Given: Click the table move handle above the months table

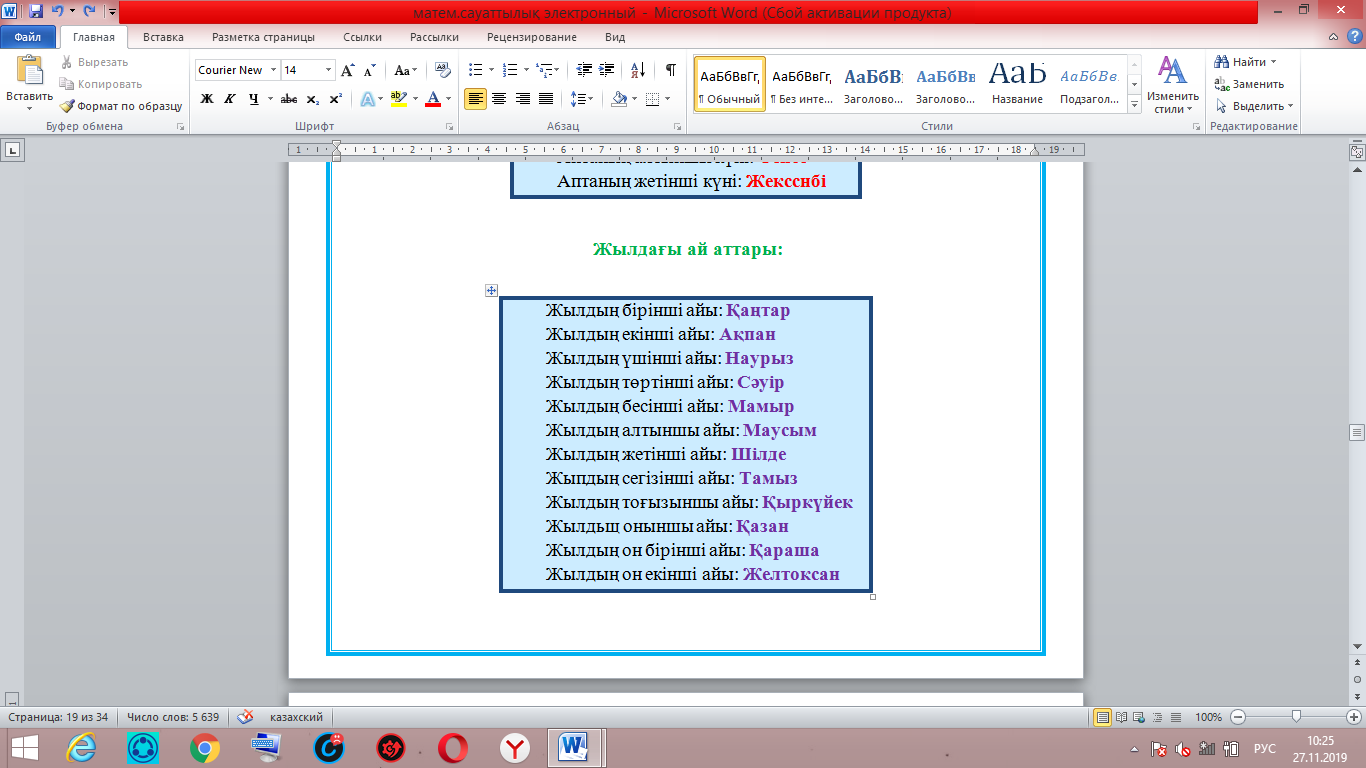Looking at the screenshot, I should click(491, 290).
